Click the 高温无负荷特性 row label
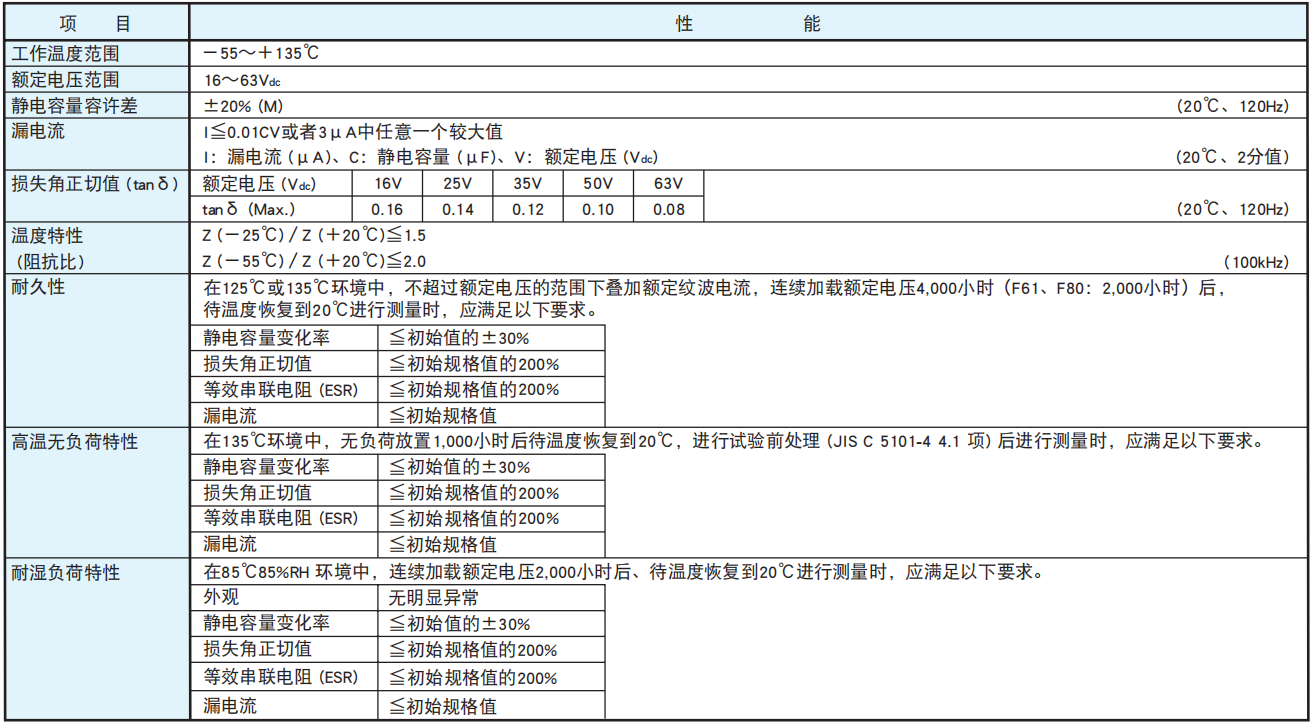 [x=74, y=441]
